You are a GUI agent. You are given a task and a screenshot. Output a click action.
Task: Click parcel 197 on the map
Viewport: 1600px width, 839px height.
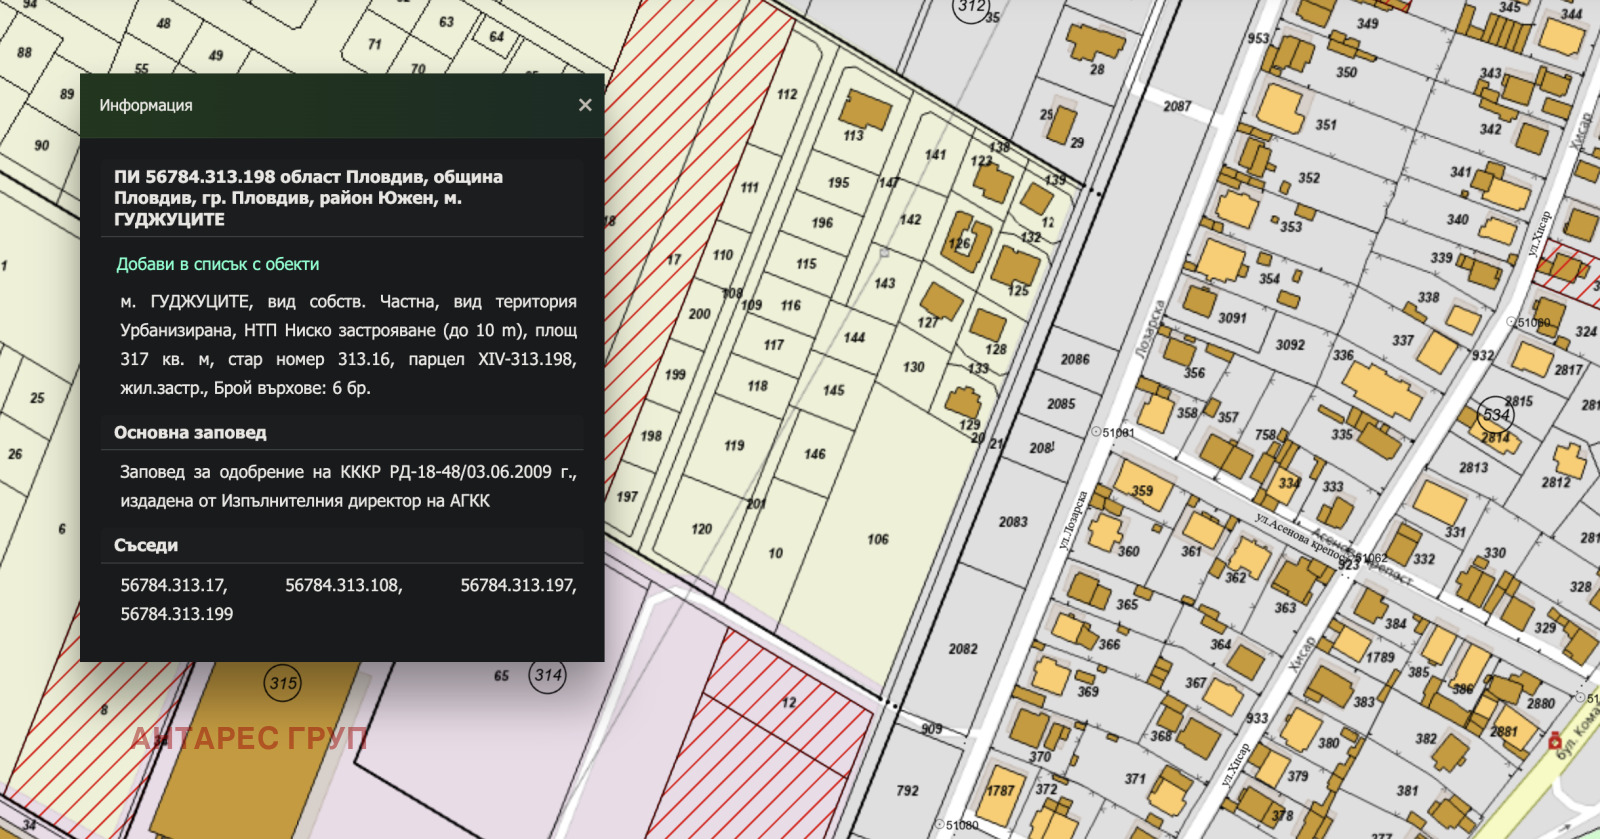627,496
